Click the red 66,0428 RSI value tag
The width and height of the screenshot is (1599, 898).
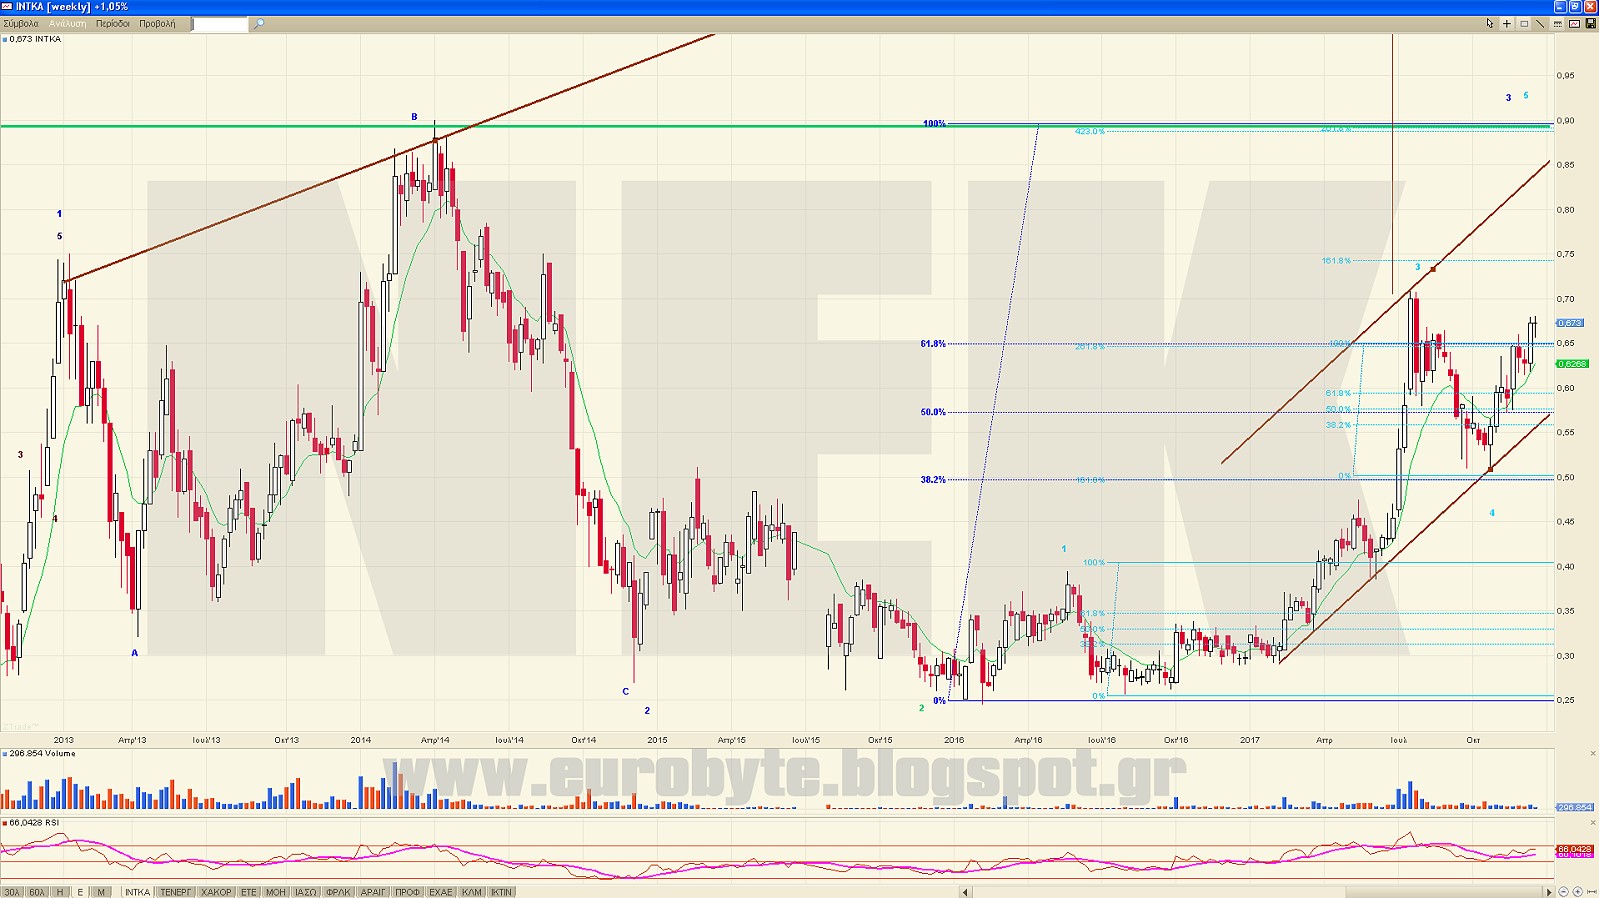1575,848
